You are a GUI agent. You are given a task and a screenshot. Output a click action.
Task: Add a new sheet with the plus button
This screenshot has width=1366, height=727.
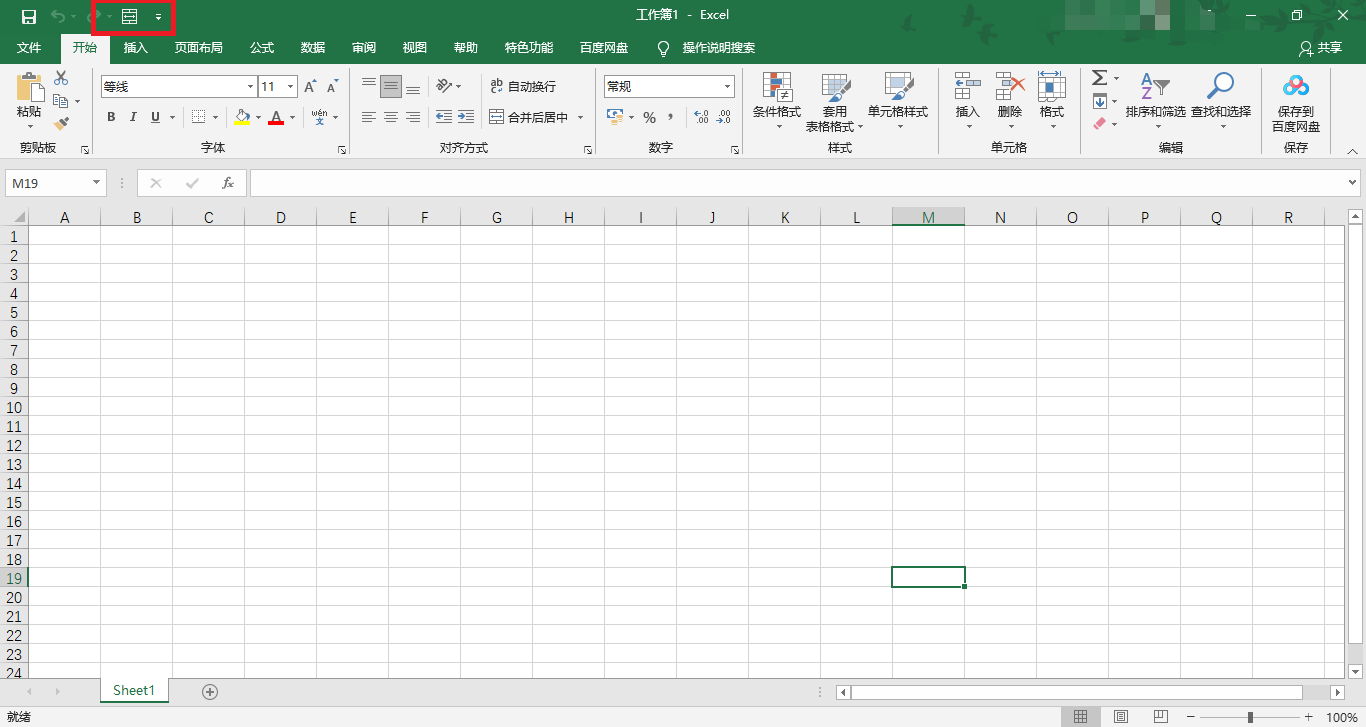[210, 690]
